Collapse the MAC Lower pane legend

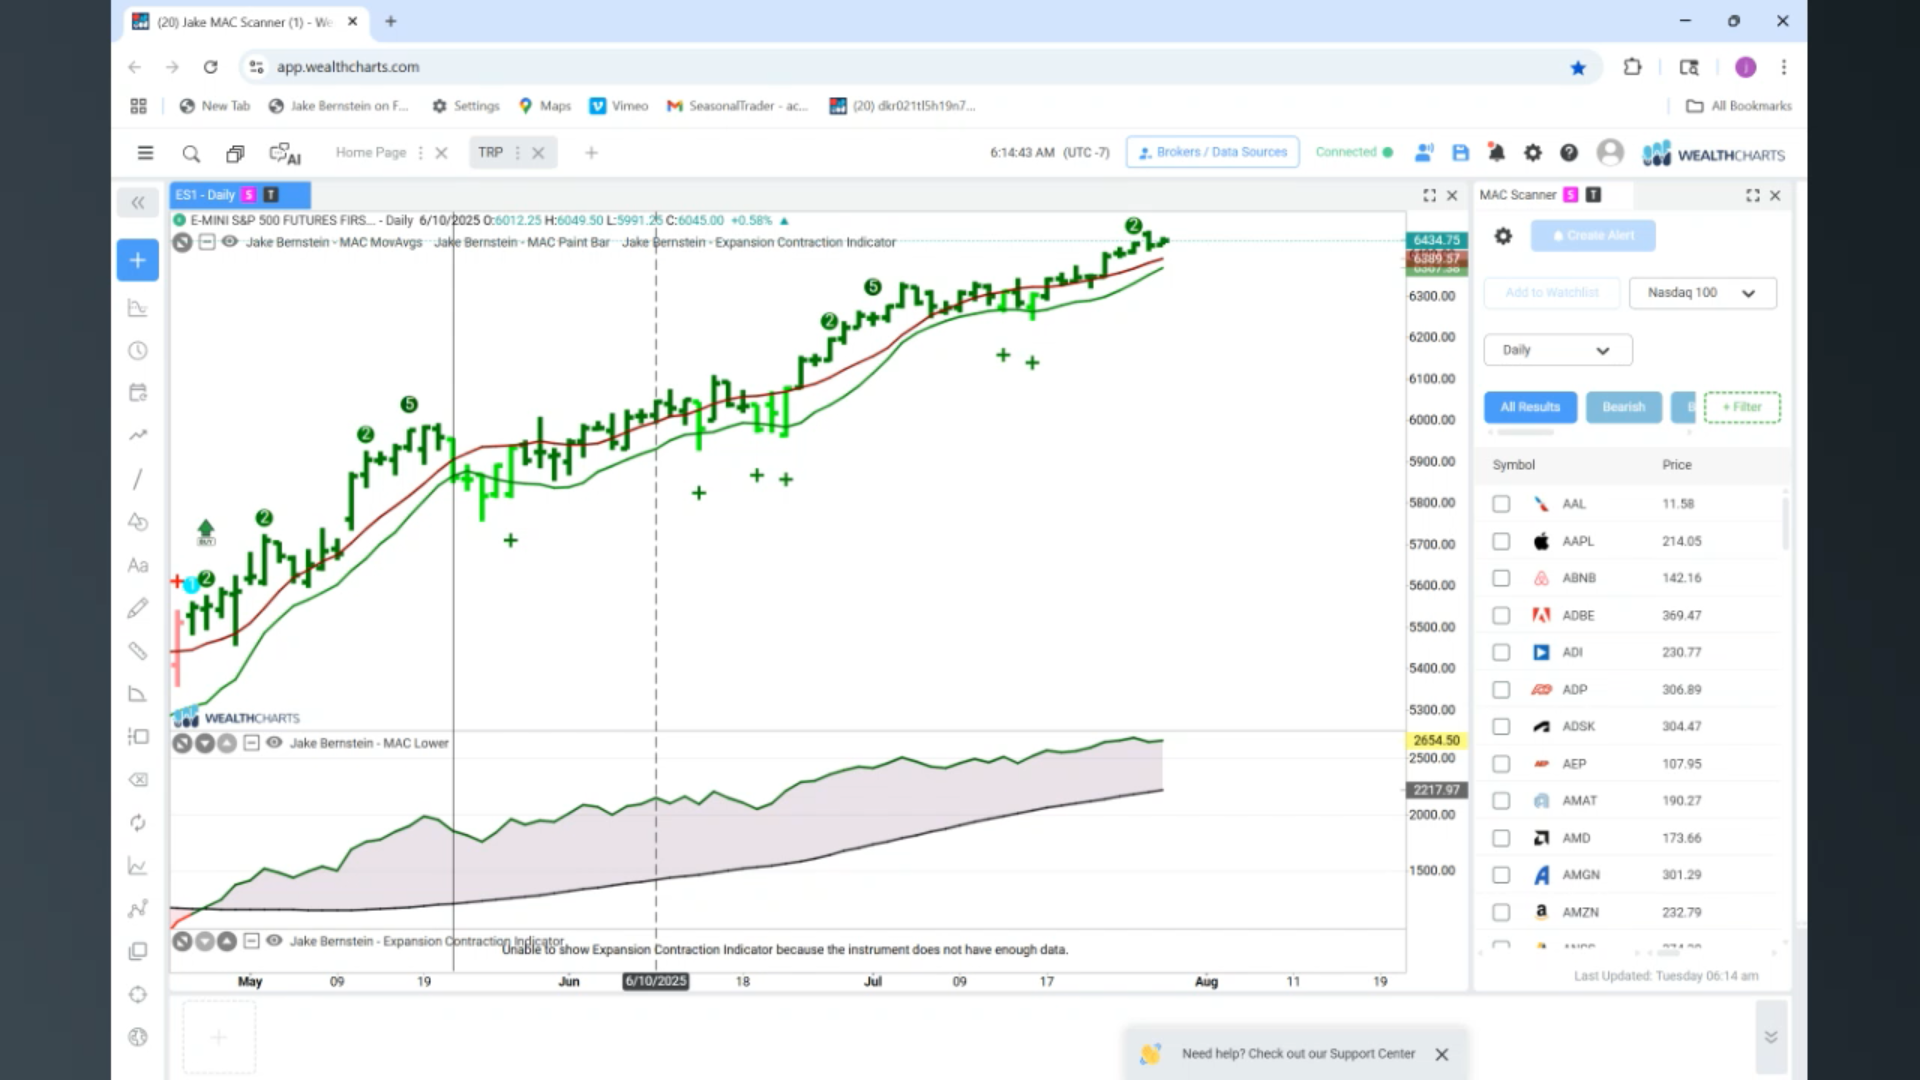pyautogui.click(x=251, y=742)
